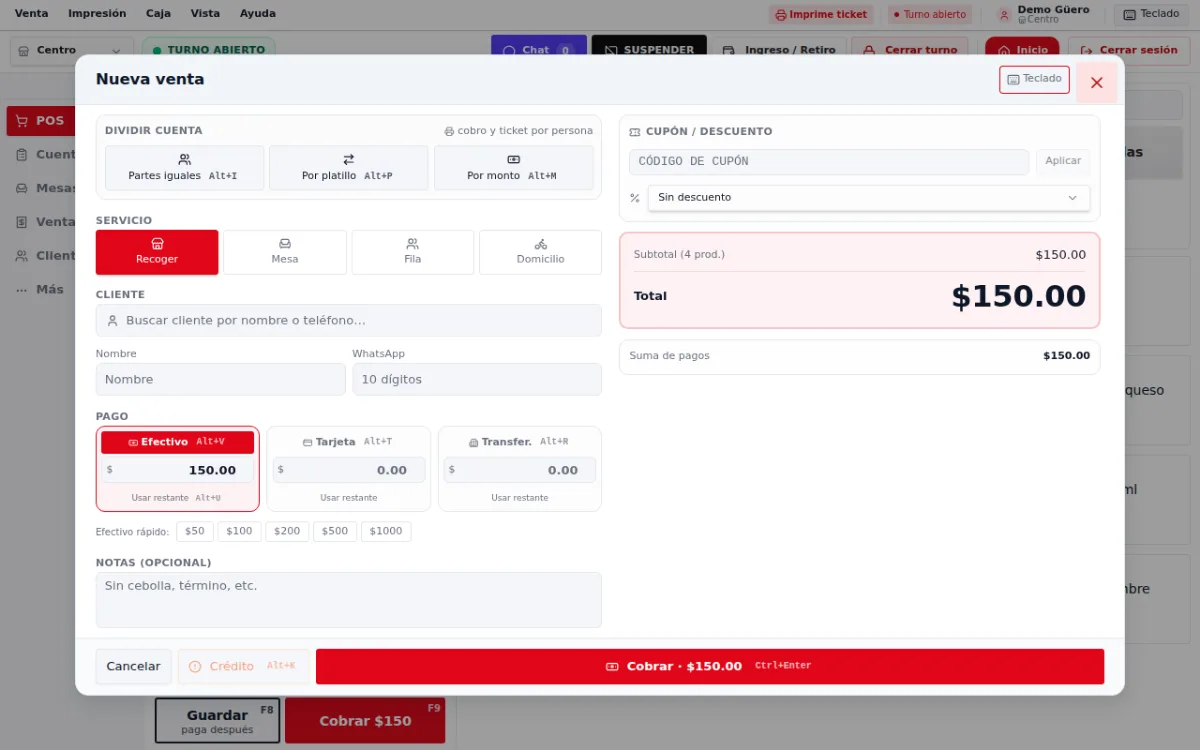The height and width of the screenshot is (750, 1200).
Task: Click the Transfer. amount field
Action: click(x=520, y=470)
